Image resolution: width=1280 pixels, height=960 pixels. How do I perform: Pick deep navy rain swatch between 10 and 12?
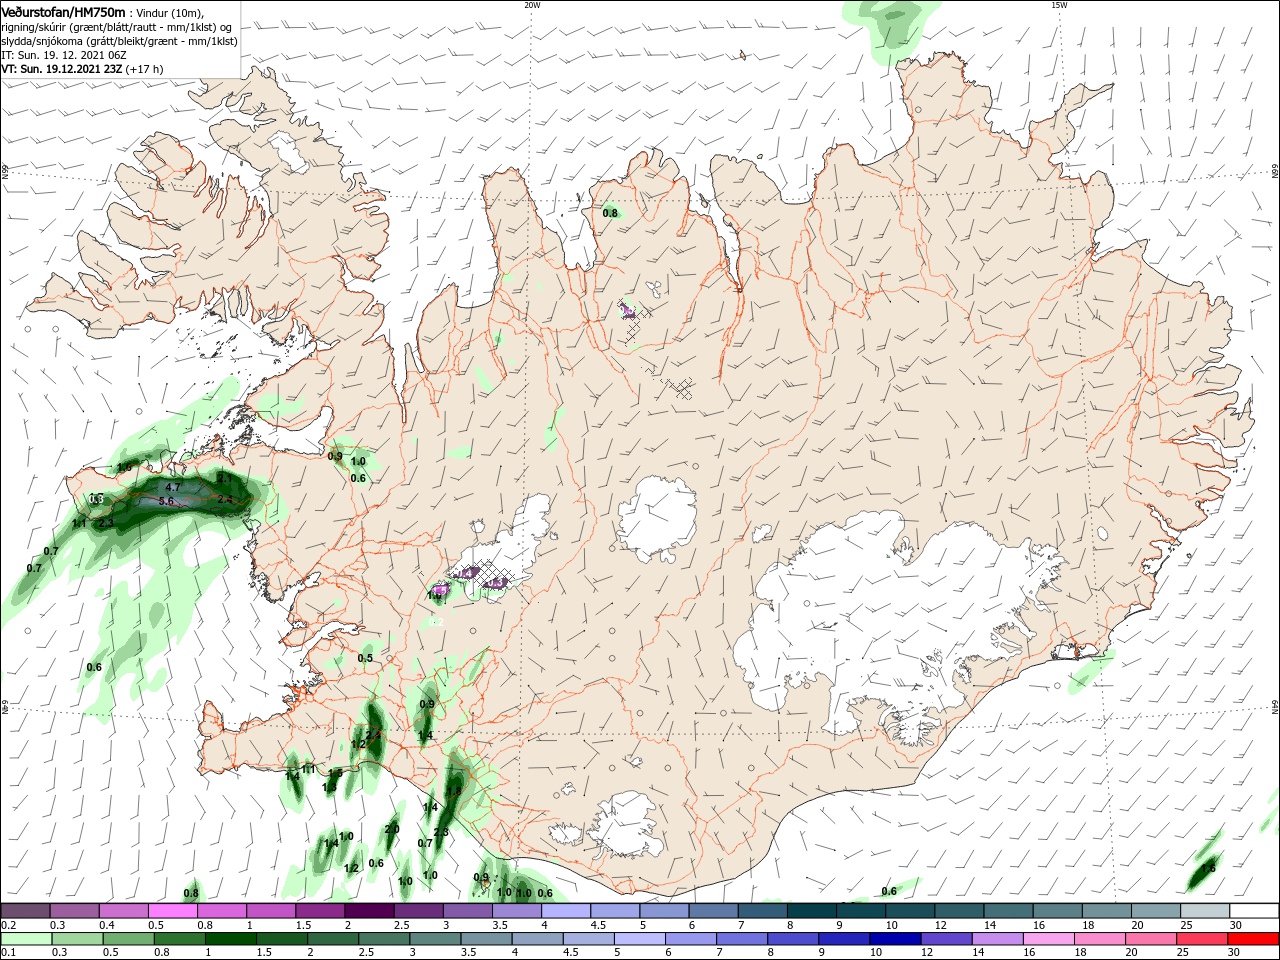tap(895, 939)
